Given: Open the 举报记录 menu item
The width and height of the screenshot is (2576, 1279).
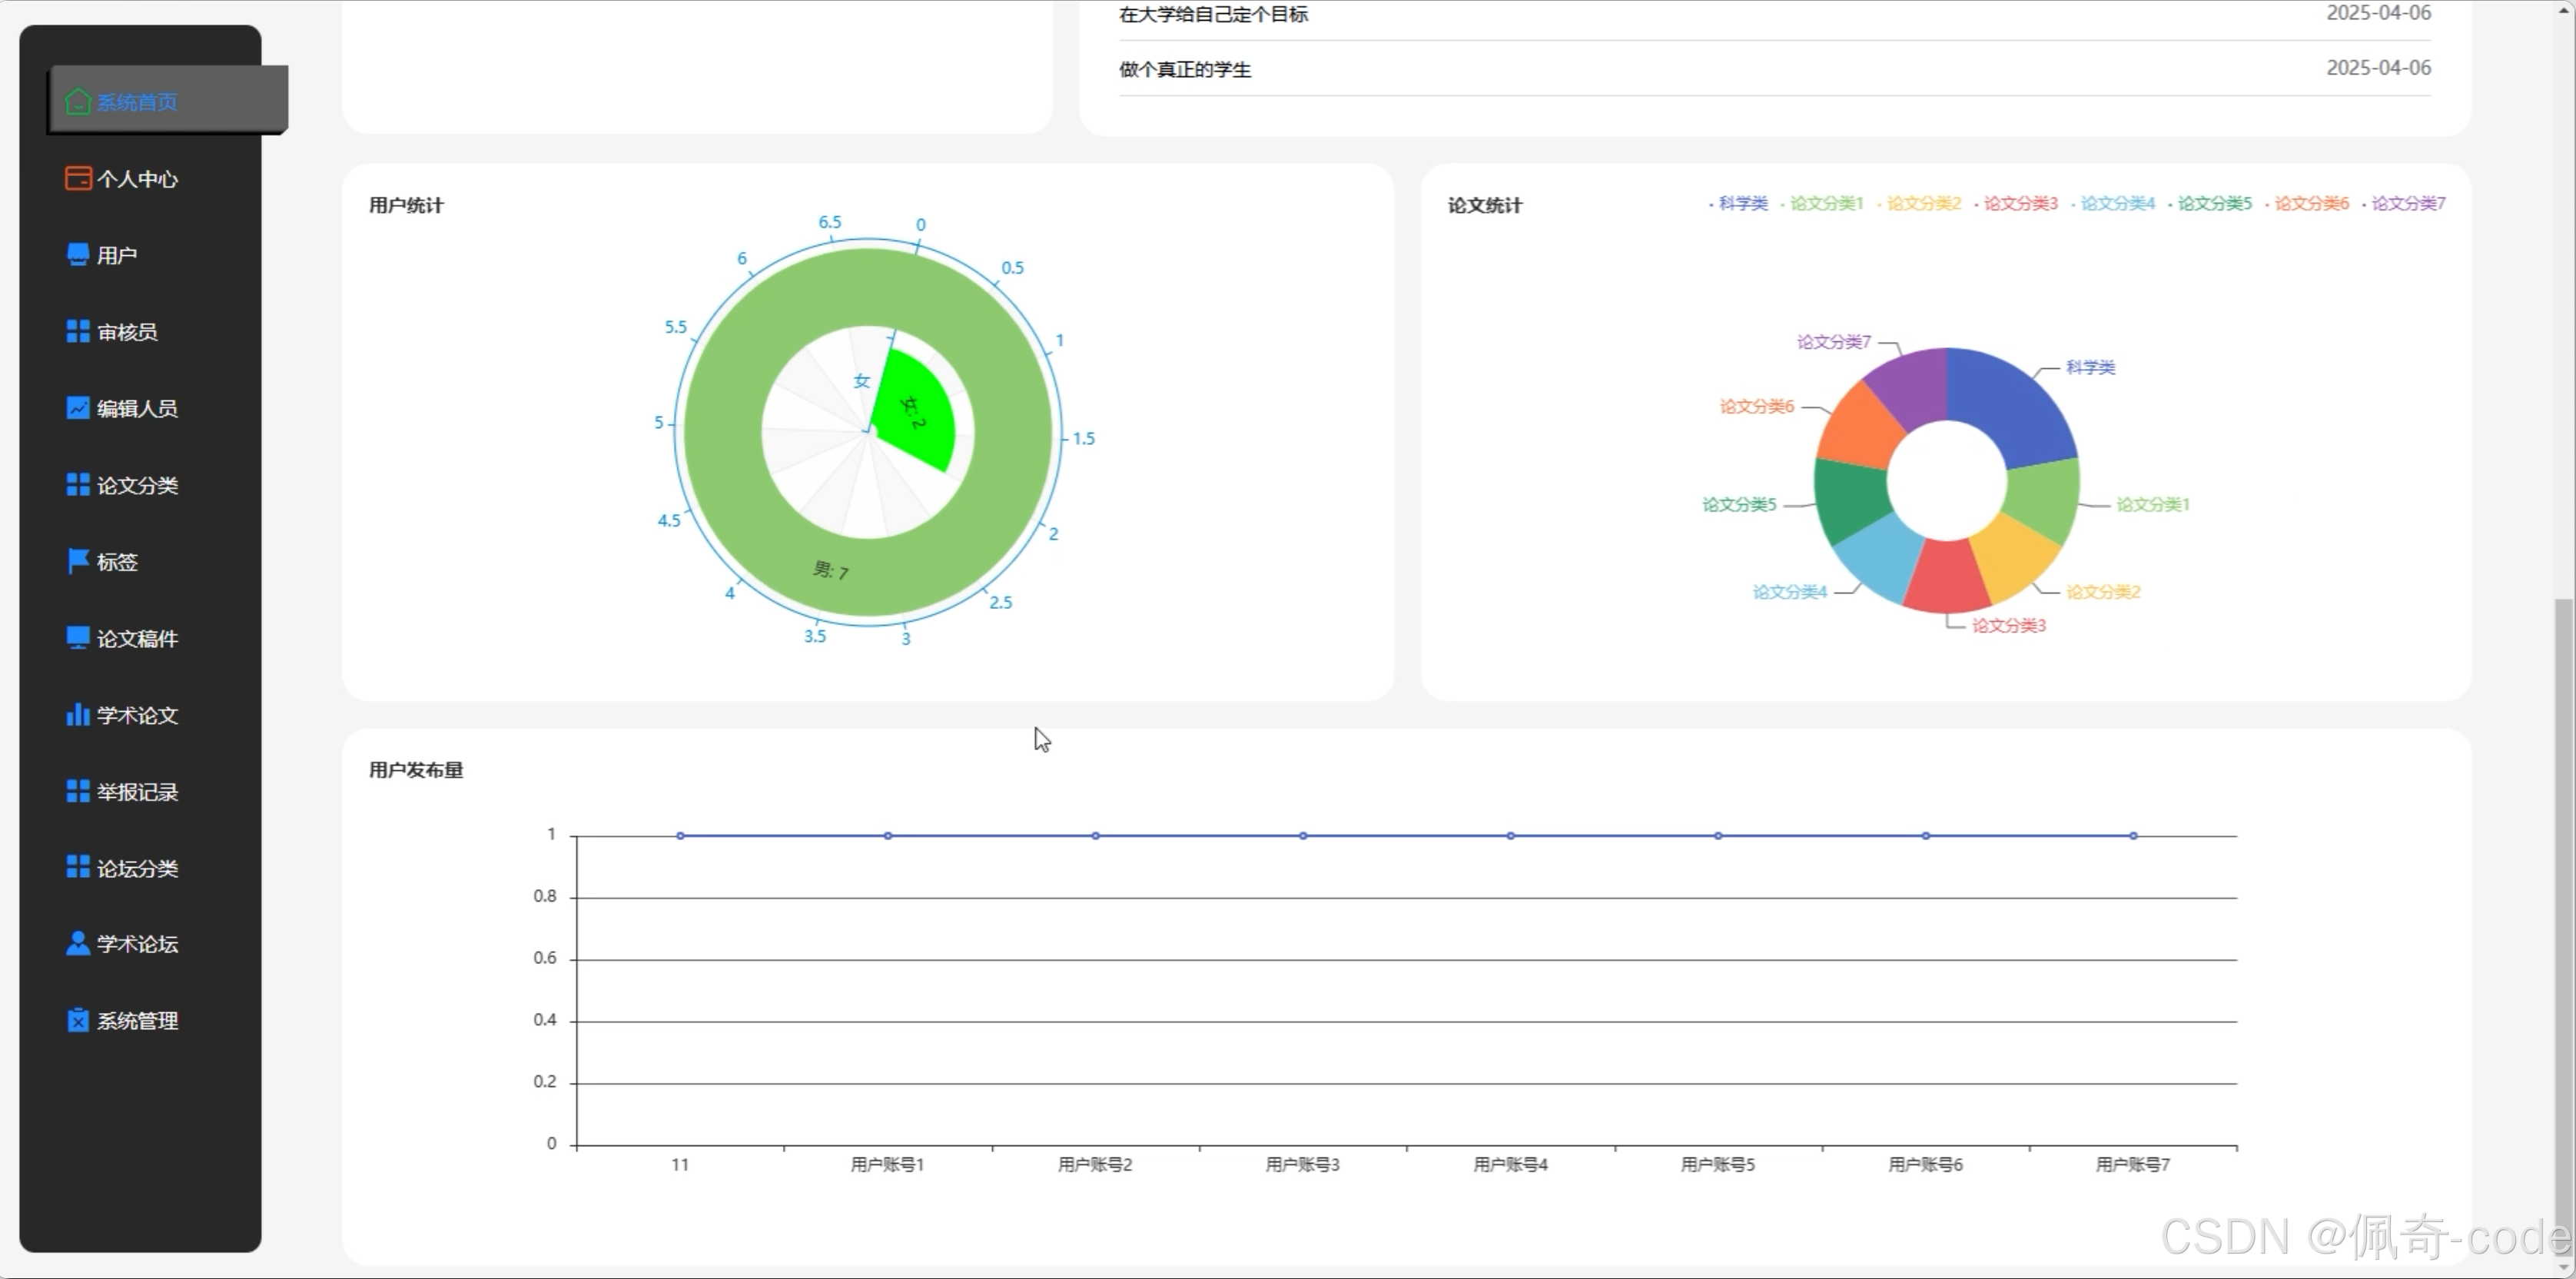Looking at the screenshot, I should tap(137, 792).
